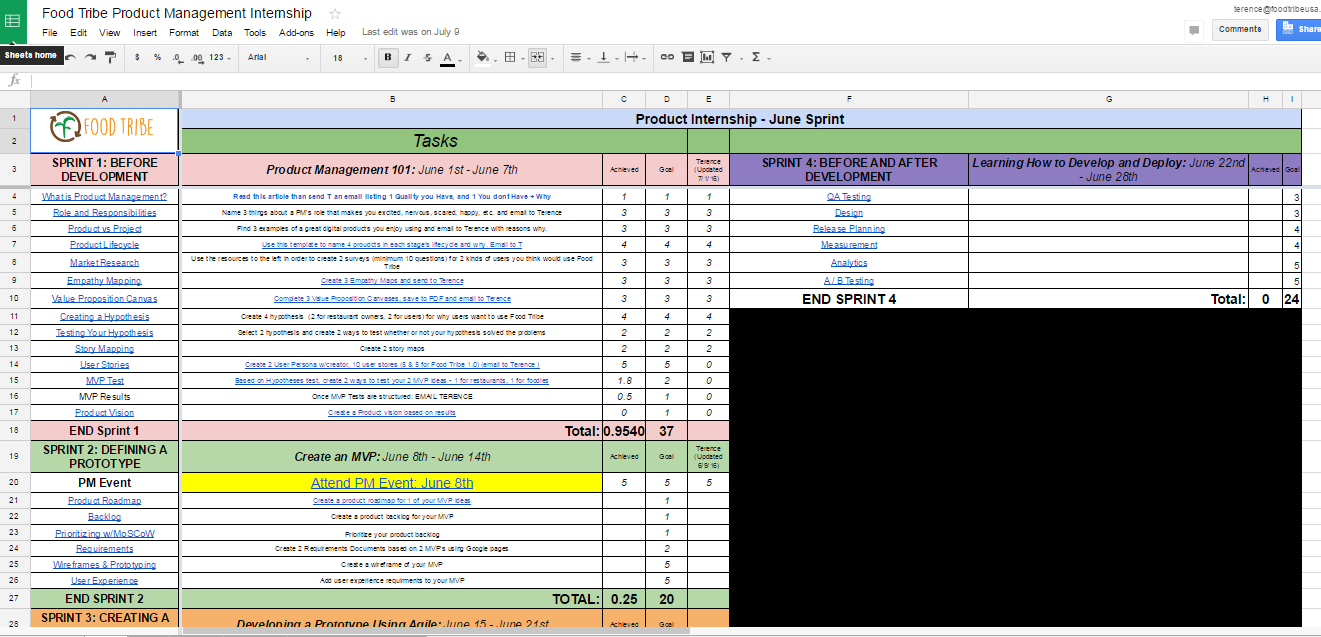The width and height of the screenshot is (1321, 637).
Task: Toggle Bold formatting
Action: (x=388, y=58)
